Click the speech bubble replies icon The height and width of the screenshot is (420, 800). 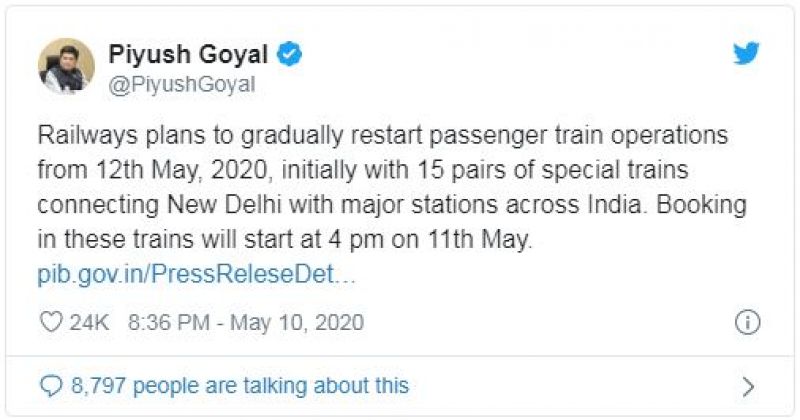coord(49,385)
